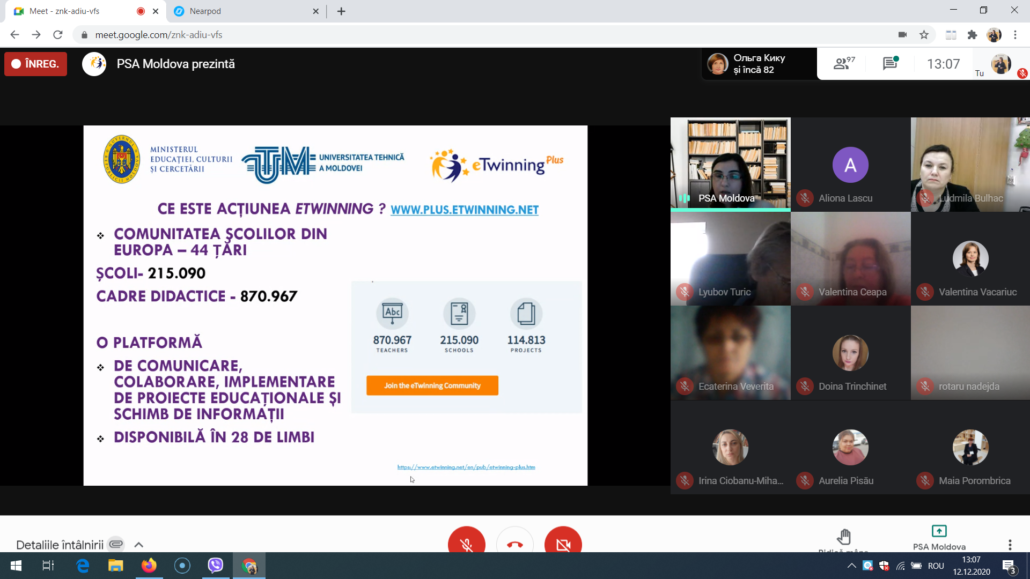The height and width of the screenshot is (579, 1030).
Task: Toggle the camera on/off button
Action: click(x=562, y=543)
